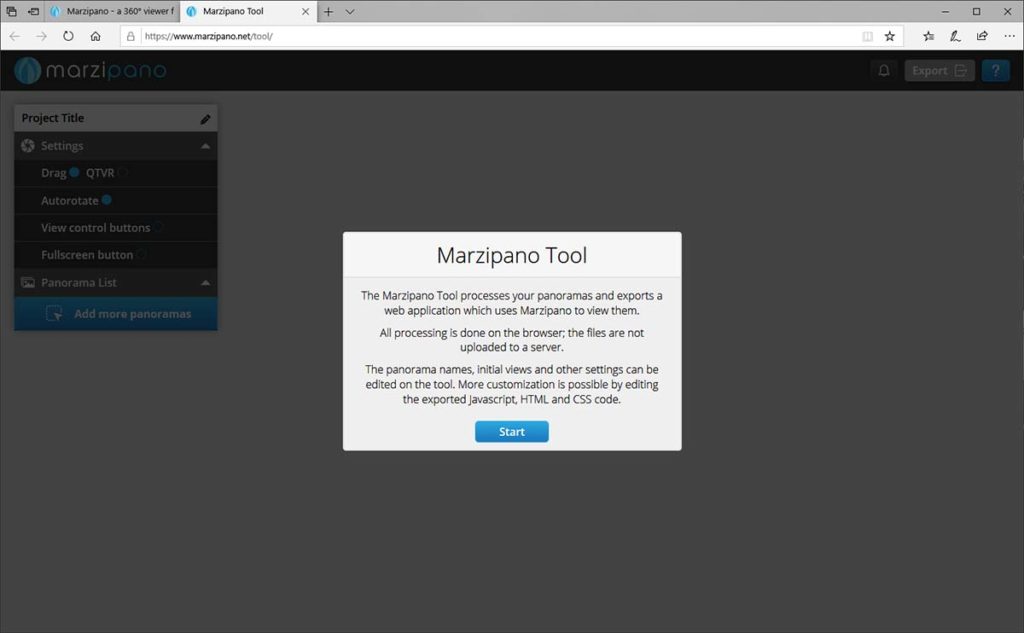Click Add more panoramas
Image resolution: width=1024 pixels, height=633 pixels.
(x=116, y=314)
